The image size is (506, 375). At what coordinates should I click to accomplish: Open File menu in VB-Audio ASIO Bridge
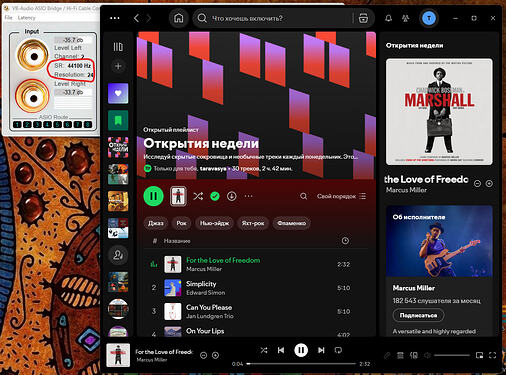[x=8, y=18]
